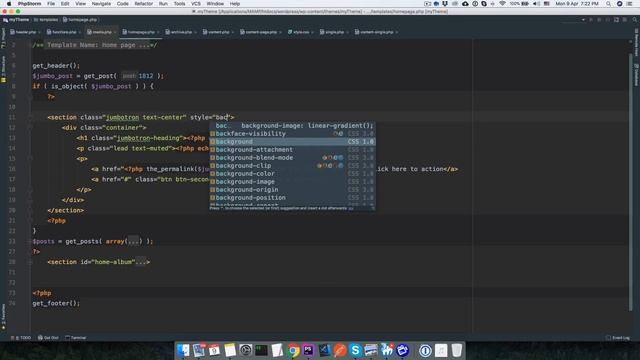Open the Project tool window

(3, 39)
